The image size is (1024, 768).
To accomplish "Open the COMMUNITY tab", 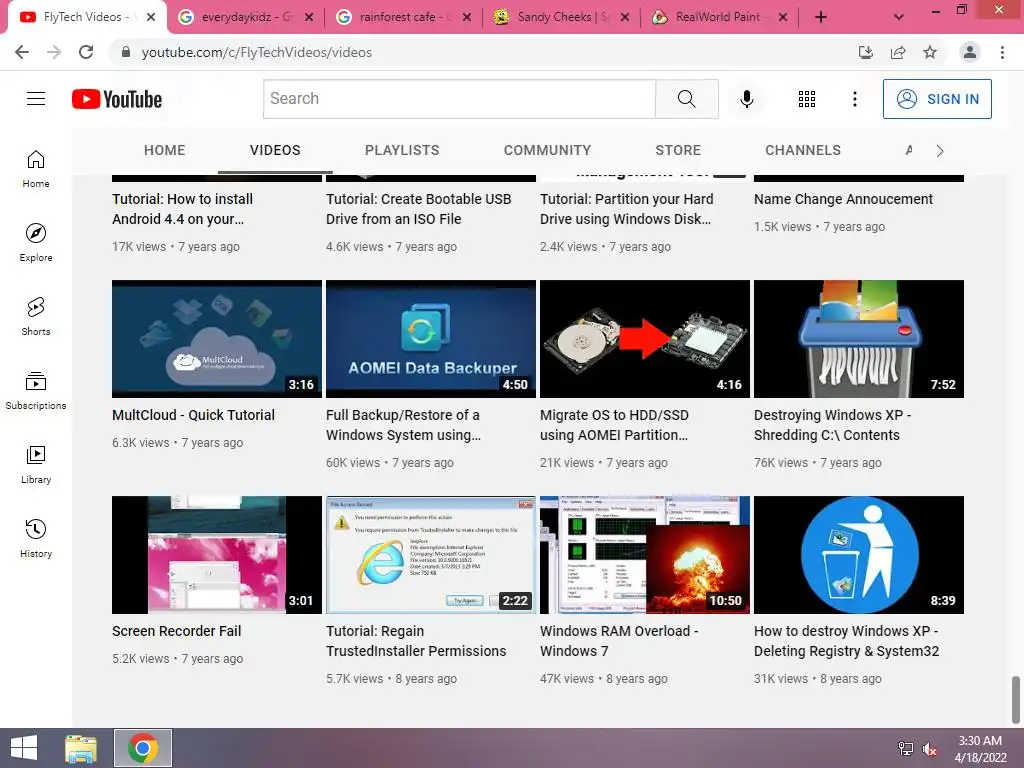I will click(547, 150).
